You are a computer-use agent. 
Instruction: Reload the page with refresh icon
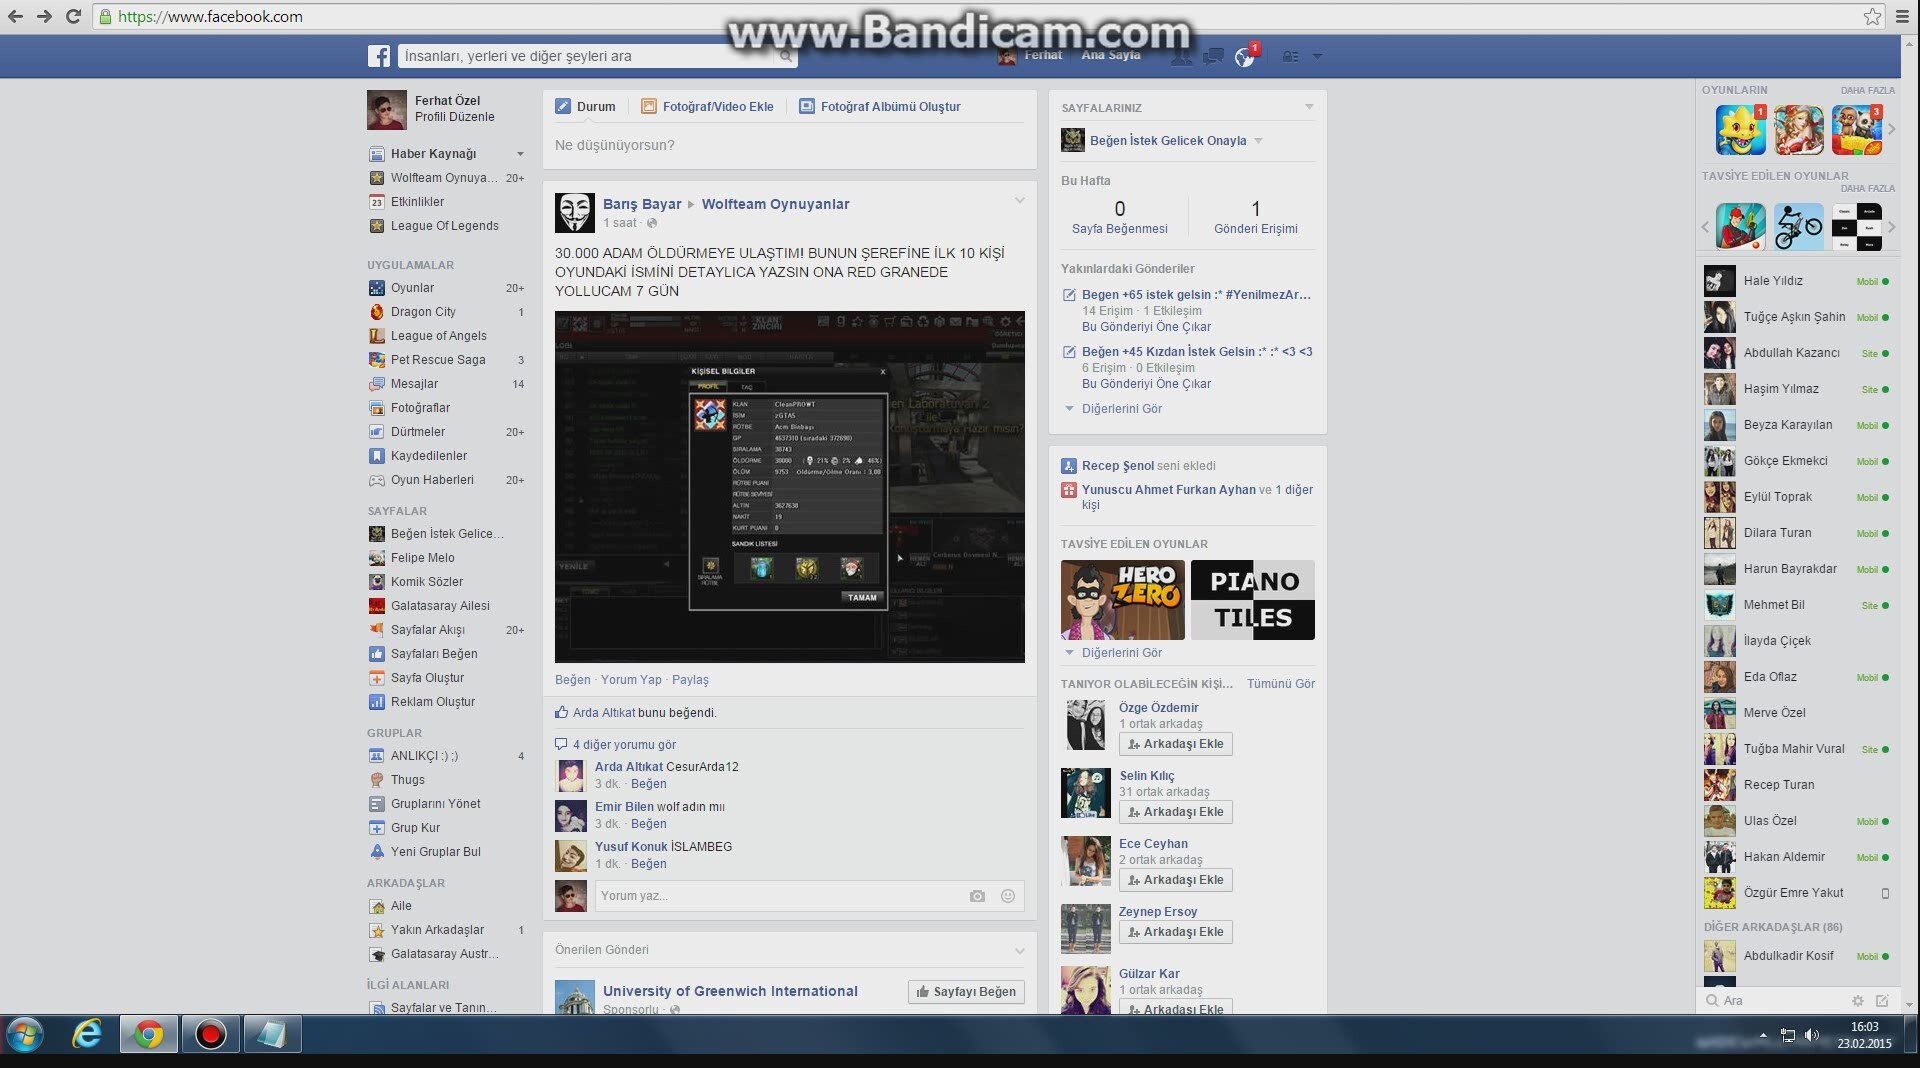pyautogui.click(x=73, y=16)
